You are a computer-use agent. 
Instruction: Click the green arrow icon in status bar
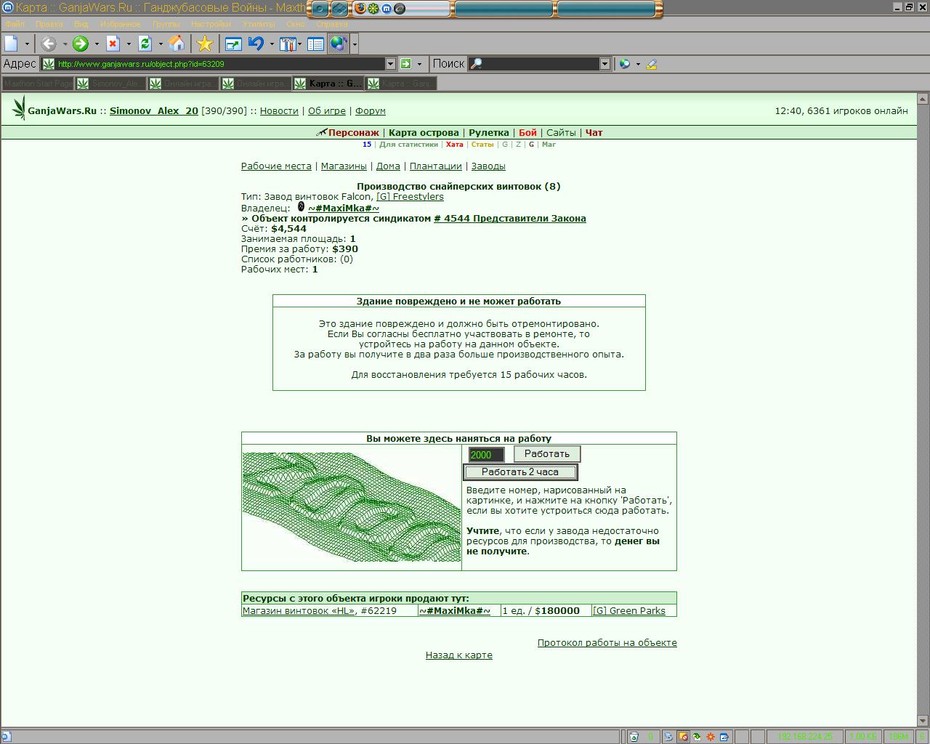[696, 737]
